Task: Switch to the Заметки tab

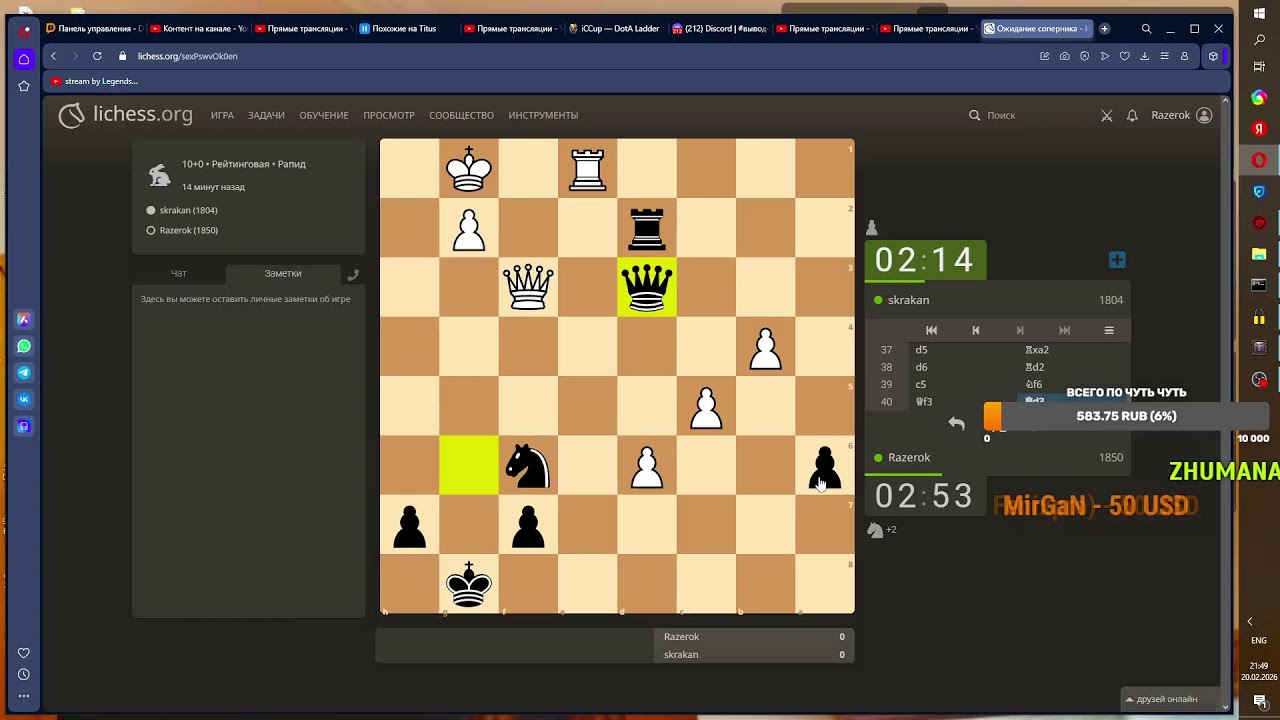Action: coord(283,273)
